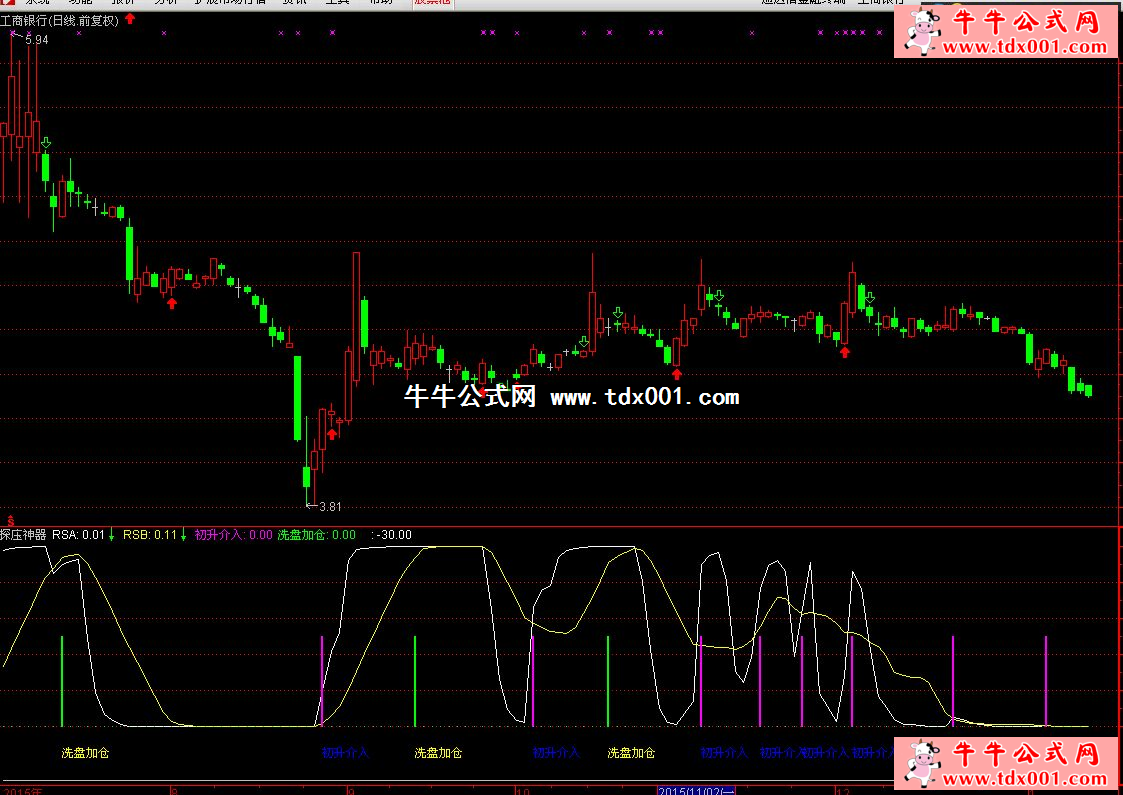This screenshot has height=795, width=1123.
Task: Click the 5.94 high price label
Action: pyautogui.click(x=36, y=39)
